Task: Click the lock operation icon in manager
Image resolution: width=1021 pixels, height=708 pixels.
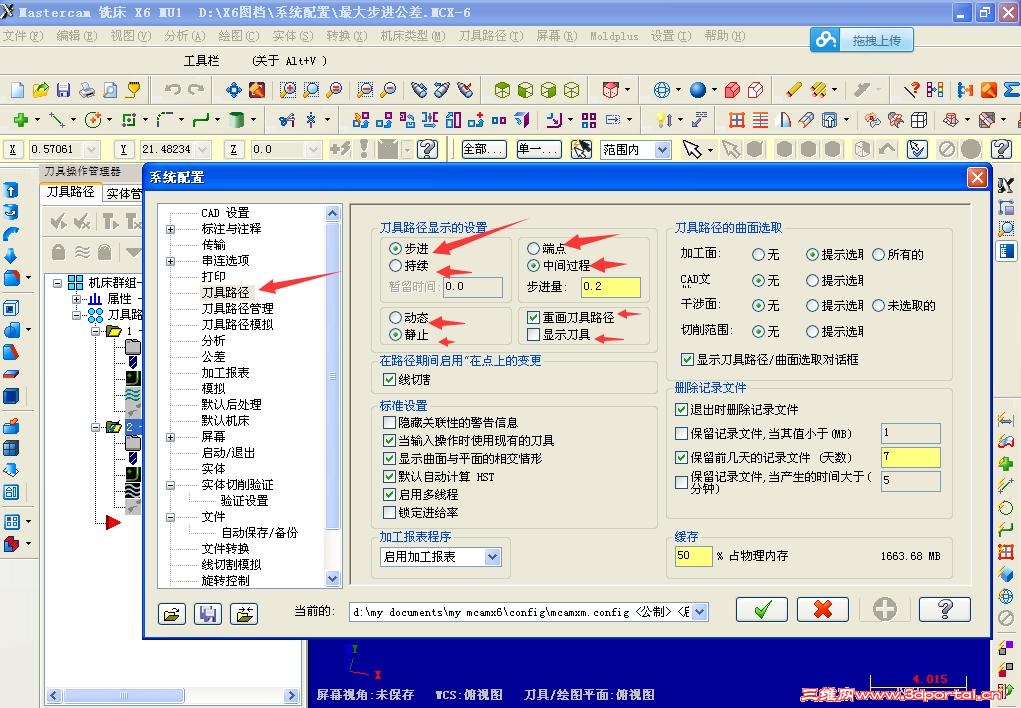Action: pyautogui.click(x=59, y=251)
